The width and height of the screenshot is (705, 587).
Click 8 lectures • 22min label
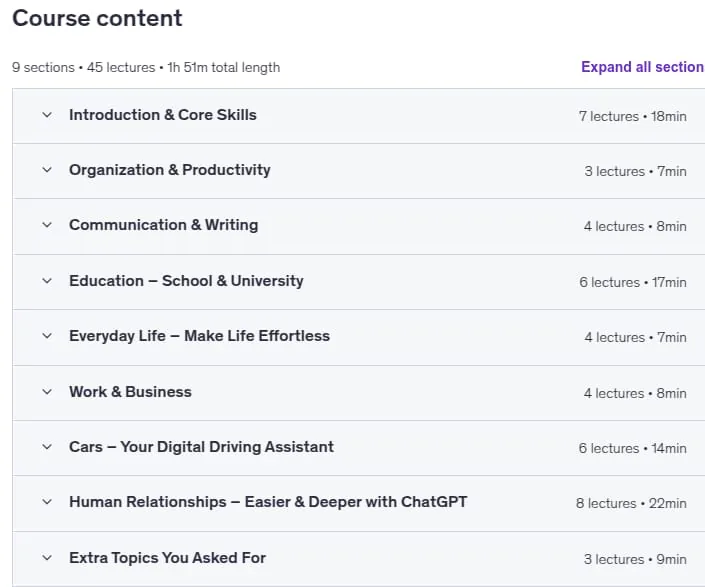[631, 503]
